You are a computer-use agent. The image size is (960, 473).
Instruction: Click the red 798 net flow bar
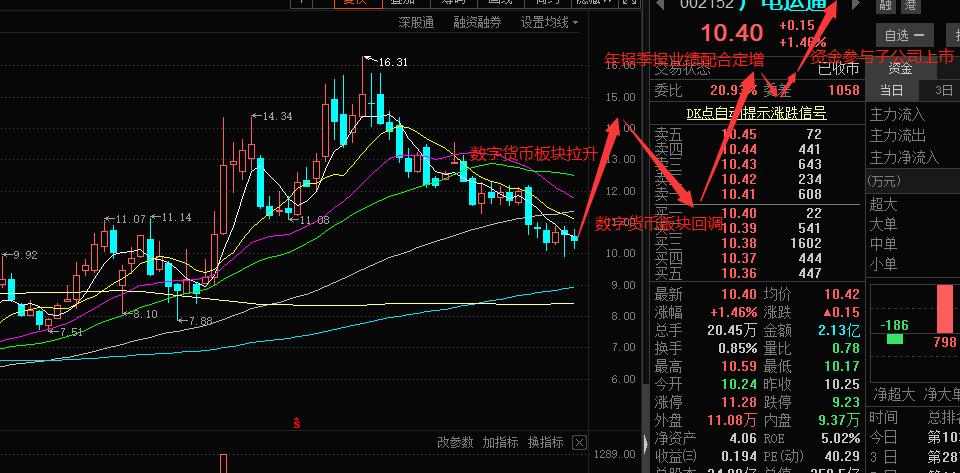point(945,309)
